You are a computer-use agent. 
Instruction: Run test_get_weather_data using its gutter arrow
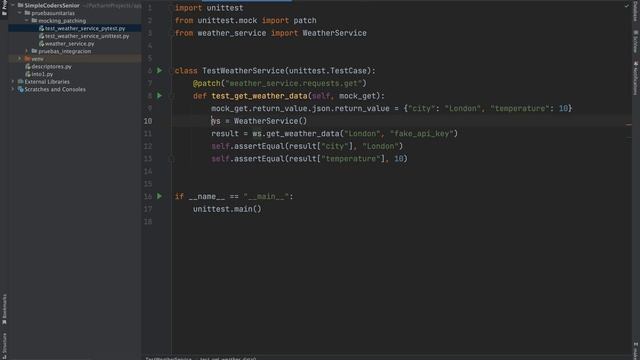tap(160, 96)
